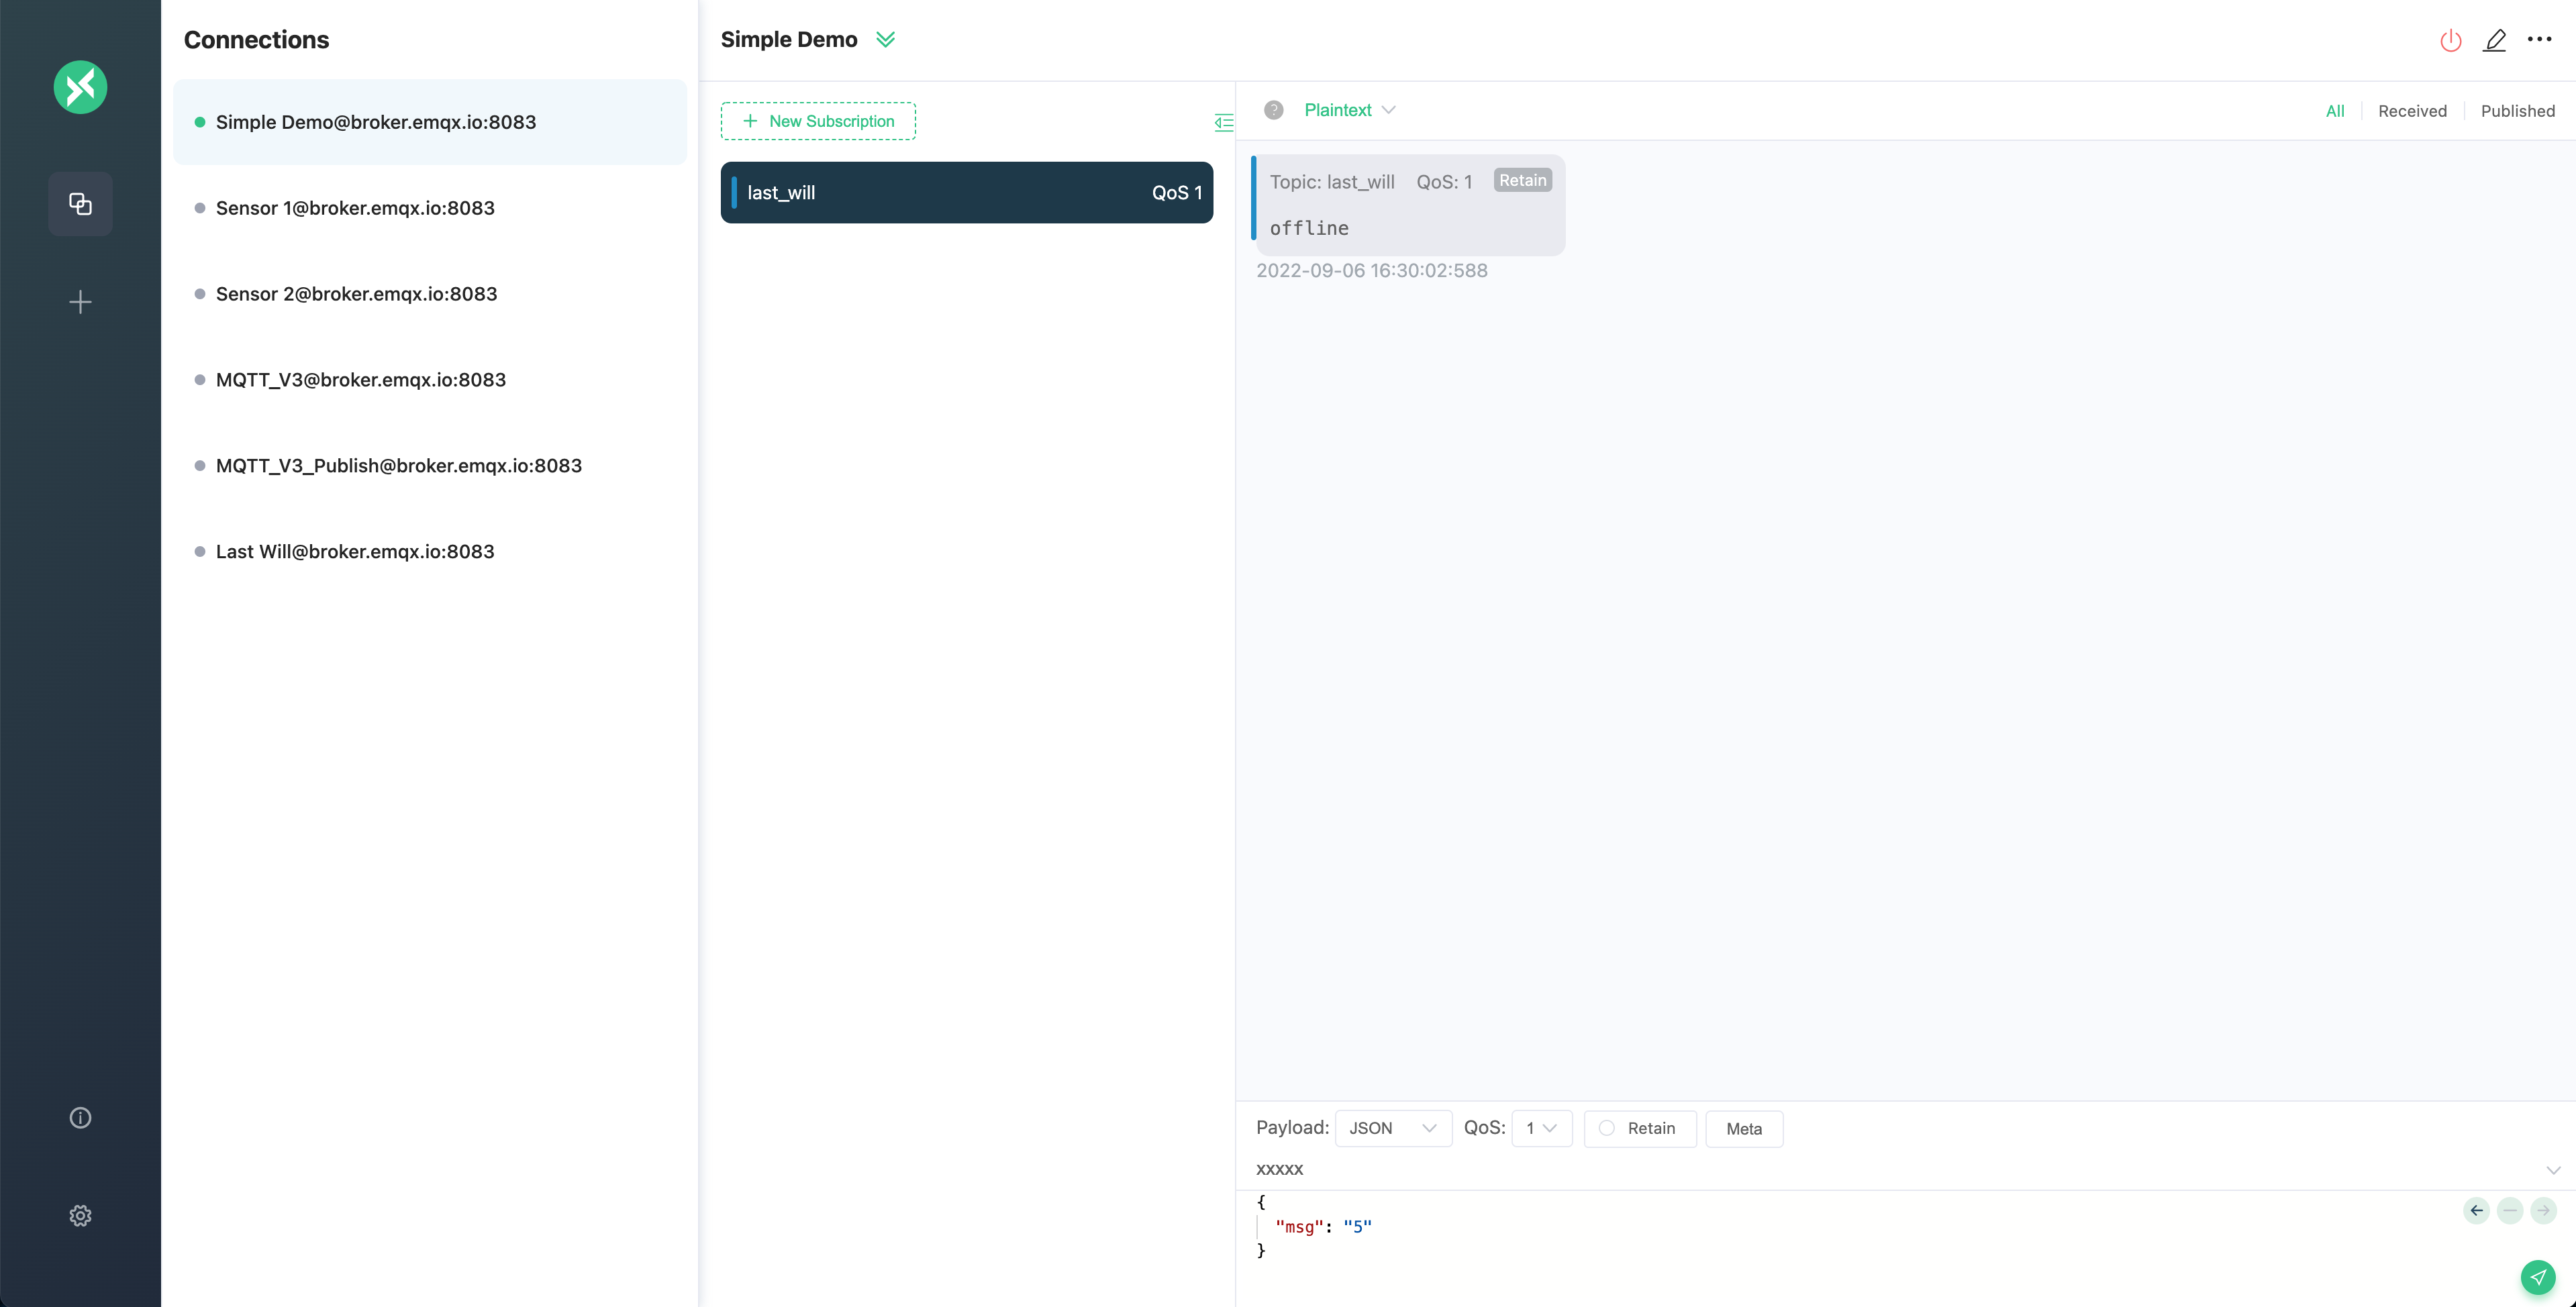Open the Payload format JSON dropdown
The height and width of the screenshot is (1307, 2576).
pos(1391,1129)
